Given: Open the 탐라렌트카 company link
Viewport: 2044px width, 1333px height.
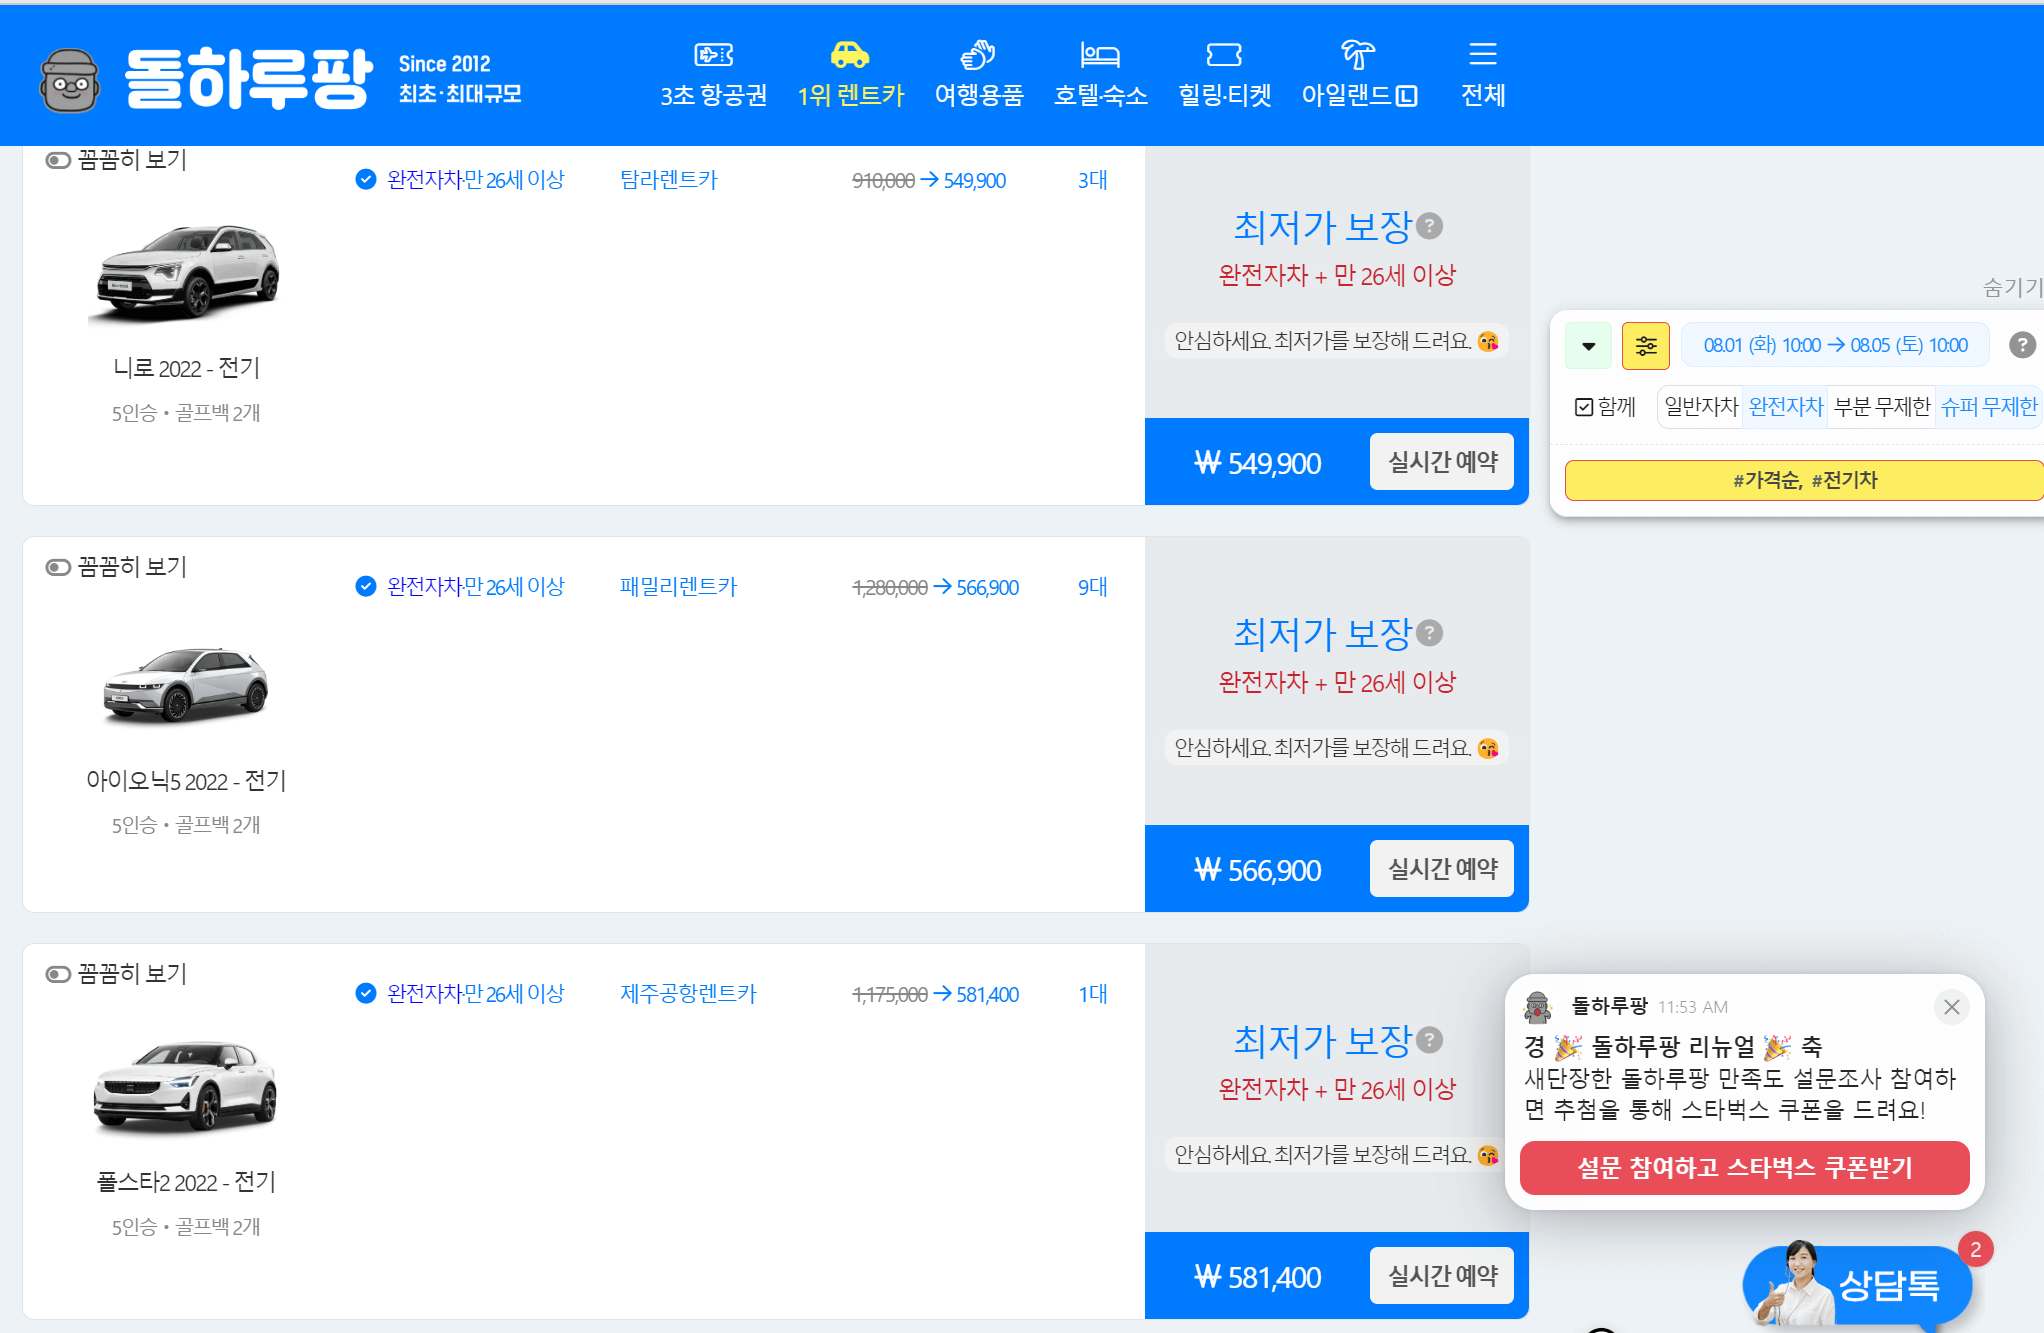Looking at the screenshot, I should 669,180.
